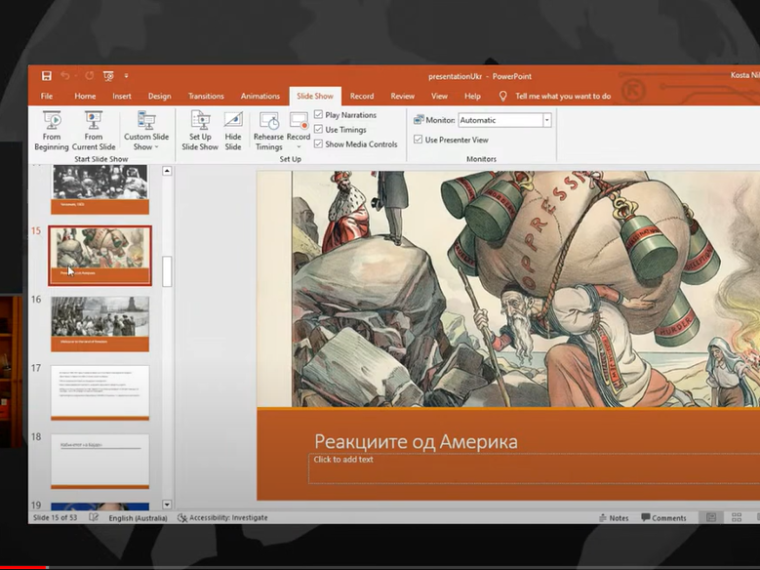Toggle Use Timings checkbox

click(318, 129)
